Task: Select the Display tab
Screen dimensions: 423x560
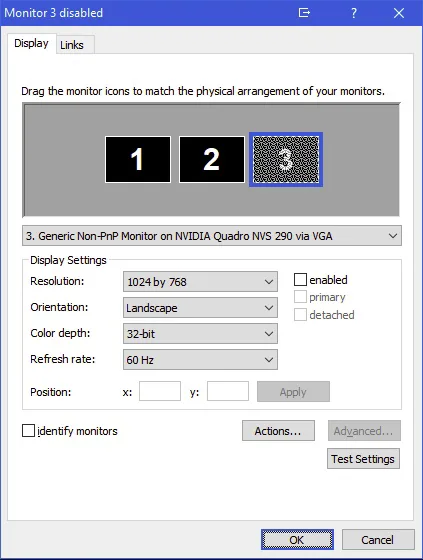Action: [31, 44]
